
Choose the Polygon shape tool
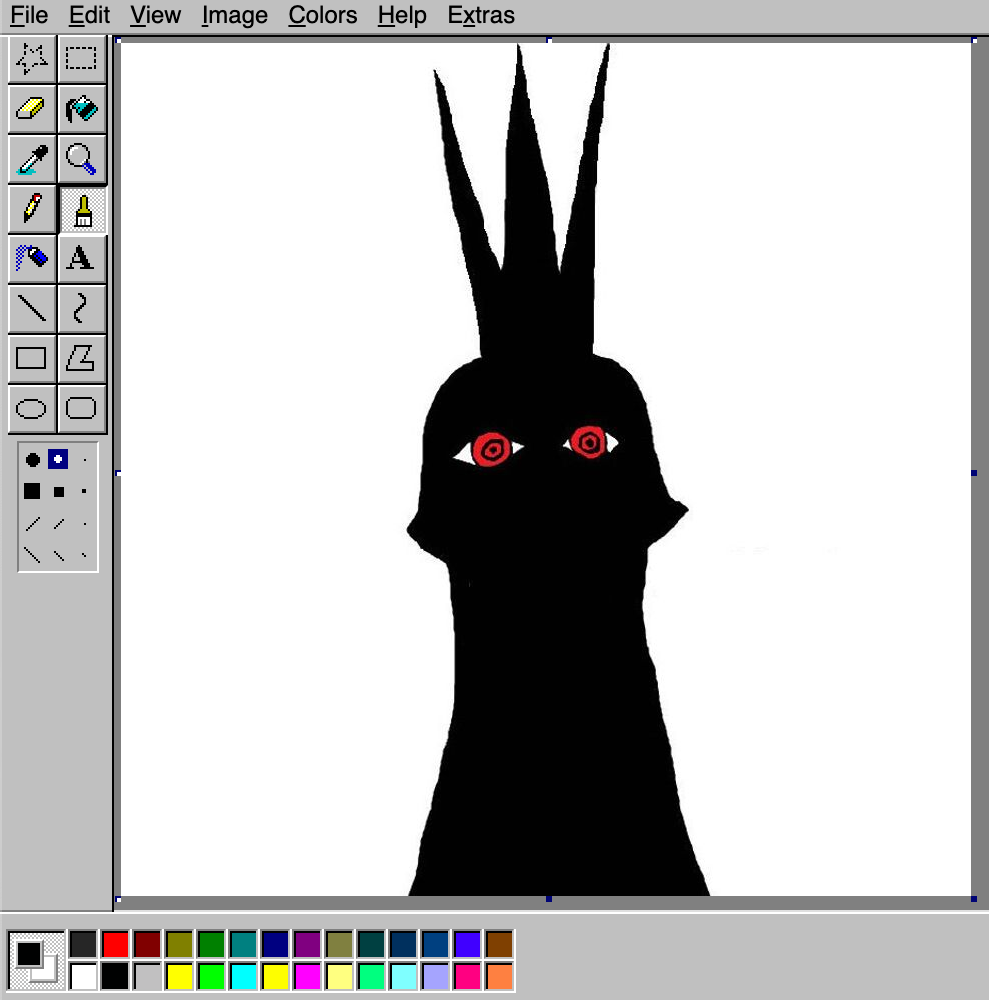[x=81, y=357]
